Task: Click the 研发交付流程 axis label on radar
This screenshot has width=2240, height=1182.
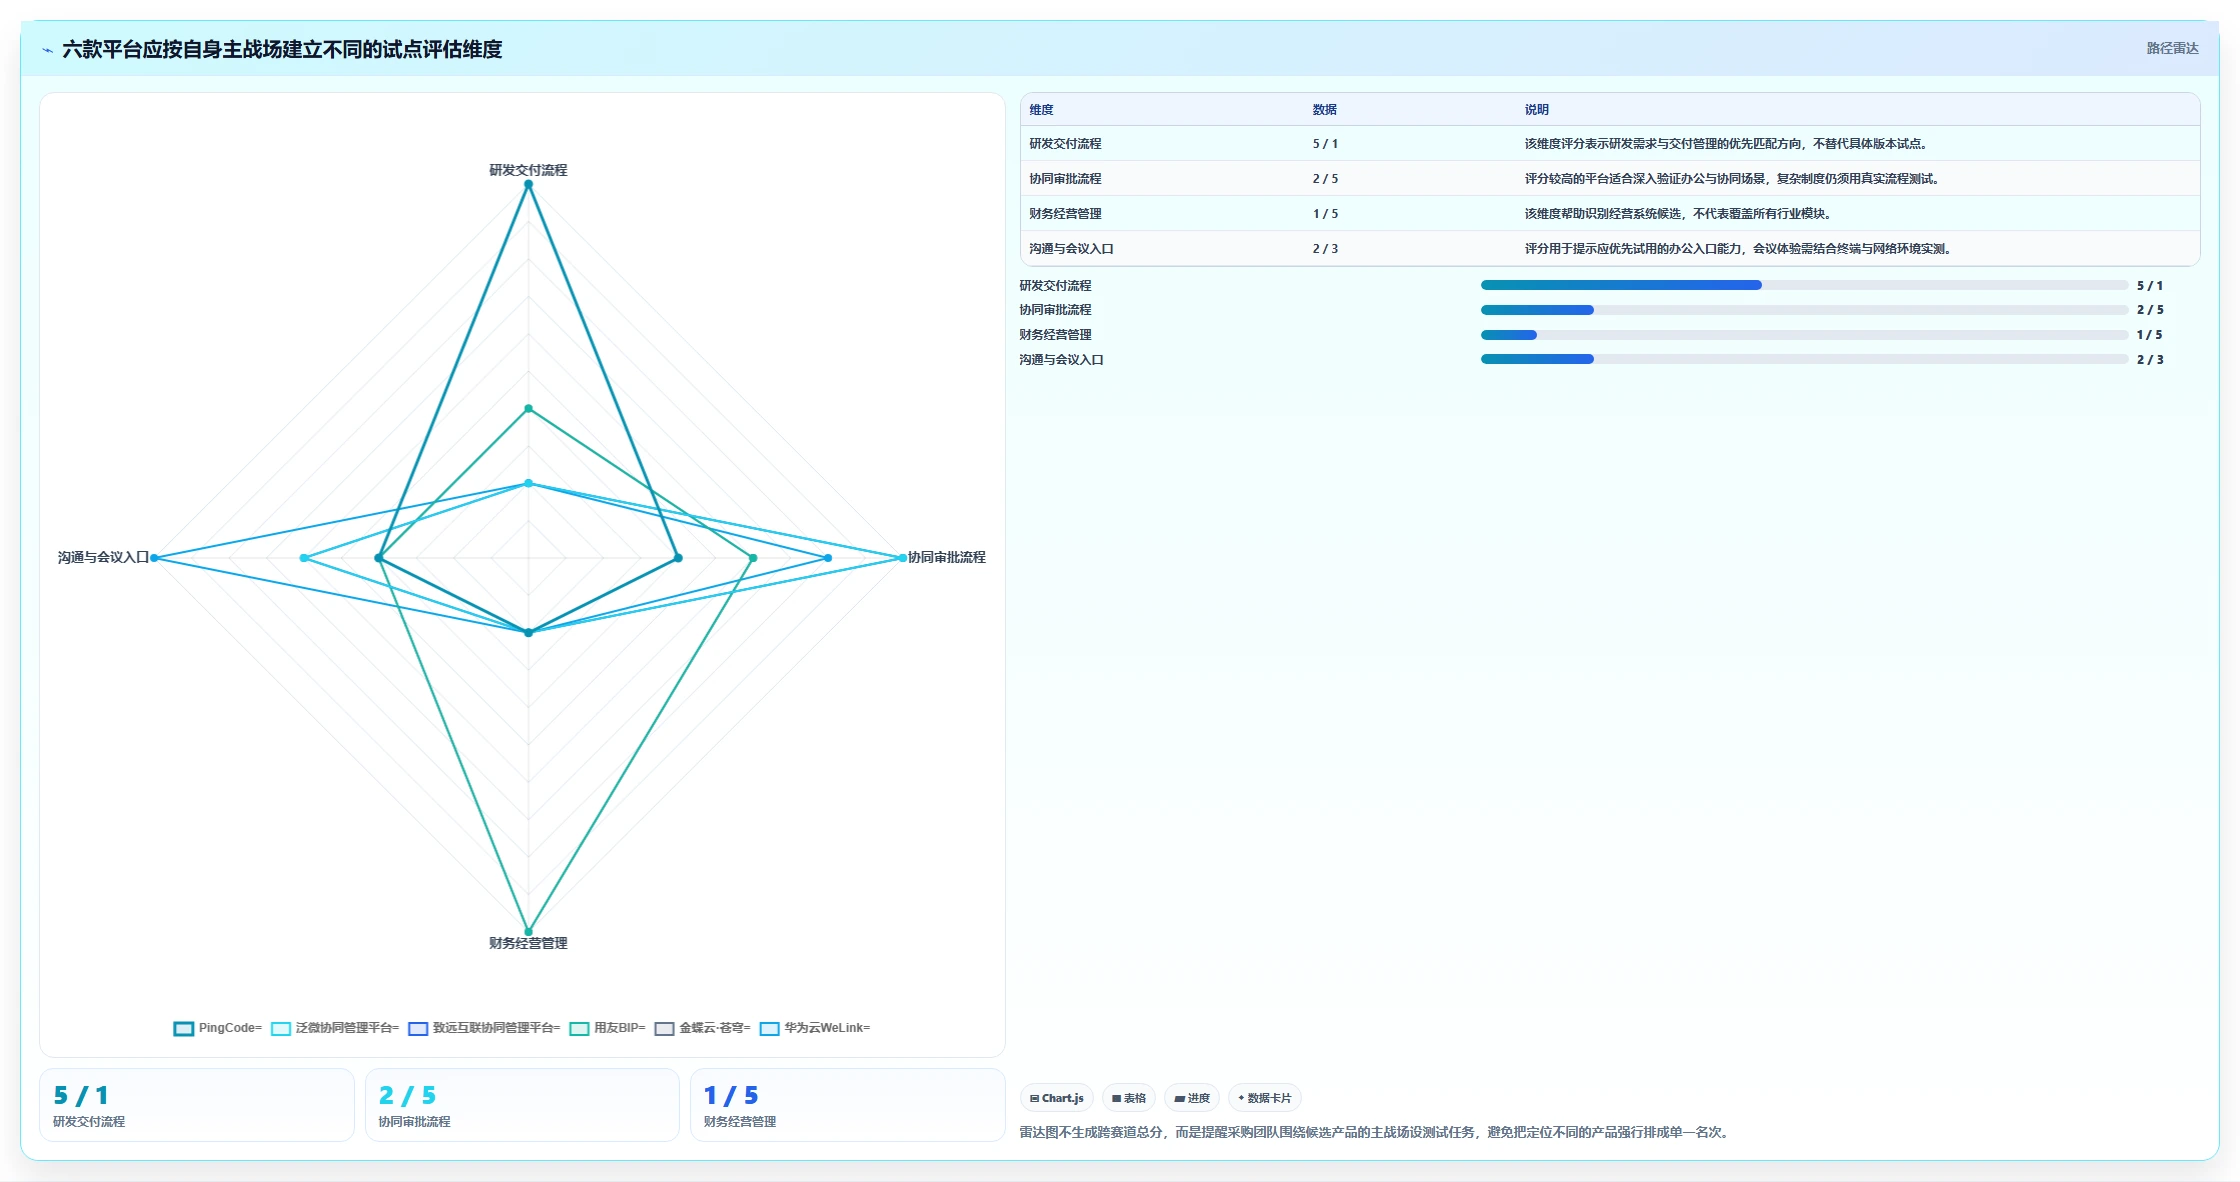Action: point(528,170)
